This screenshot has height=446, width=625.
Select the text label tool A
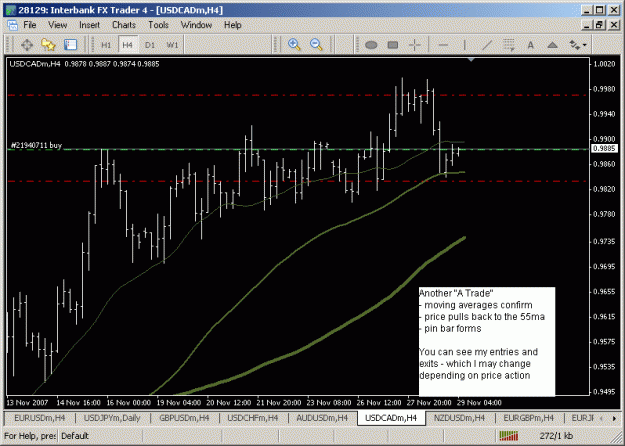tap(531, 45)
